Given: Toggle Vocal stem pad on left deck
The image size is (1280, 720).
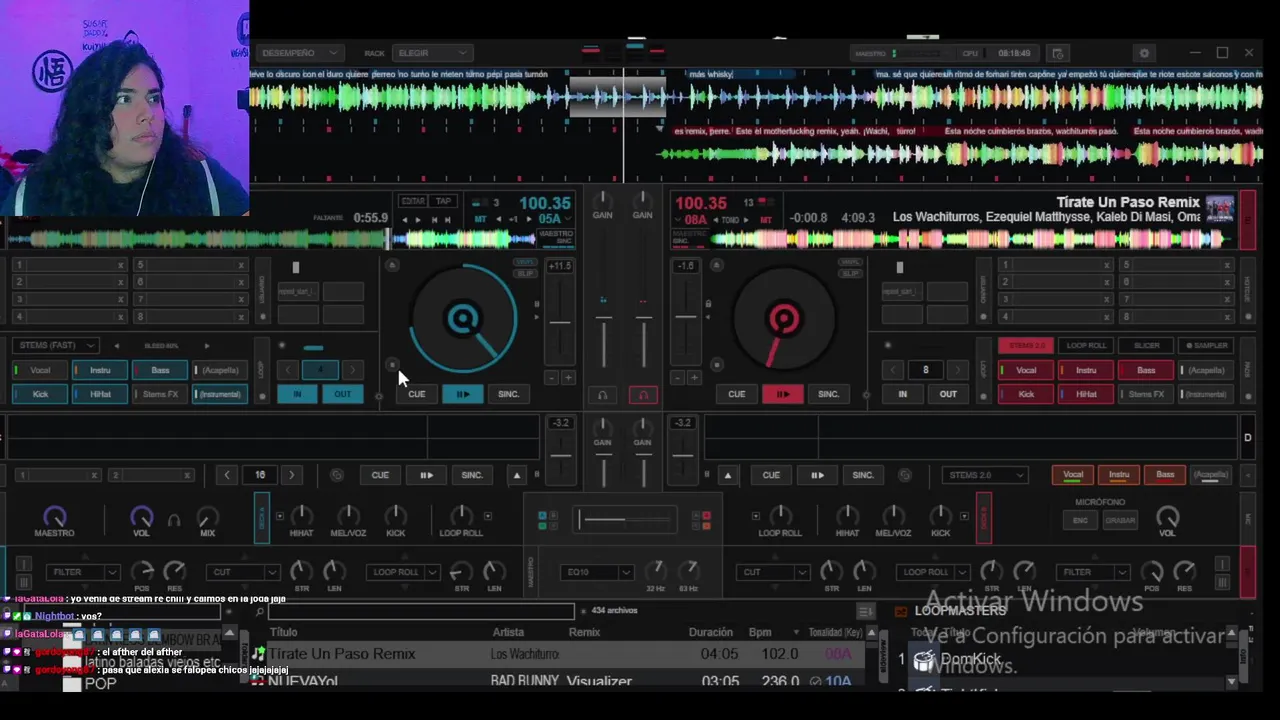Looking at the screenshot, I should click(x=40, y=370).
